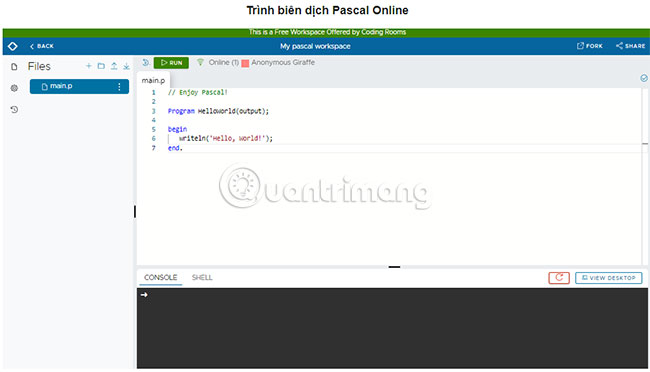Click the begin keyword line
650x372 pixels.
(x=177, y=129)
